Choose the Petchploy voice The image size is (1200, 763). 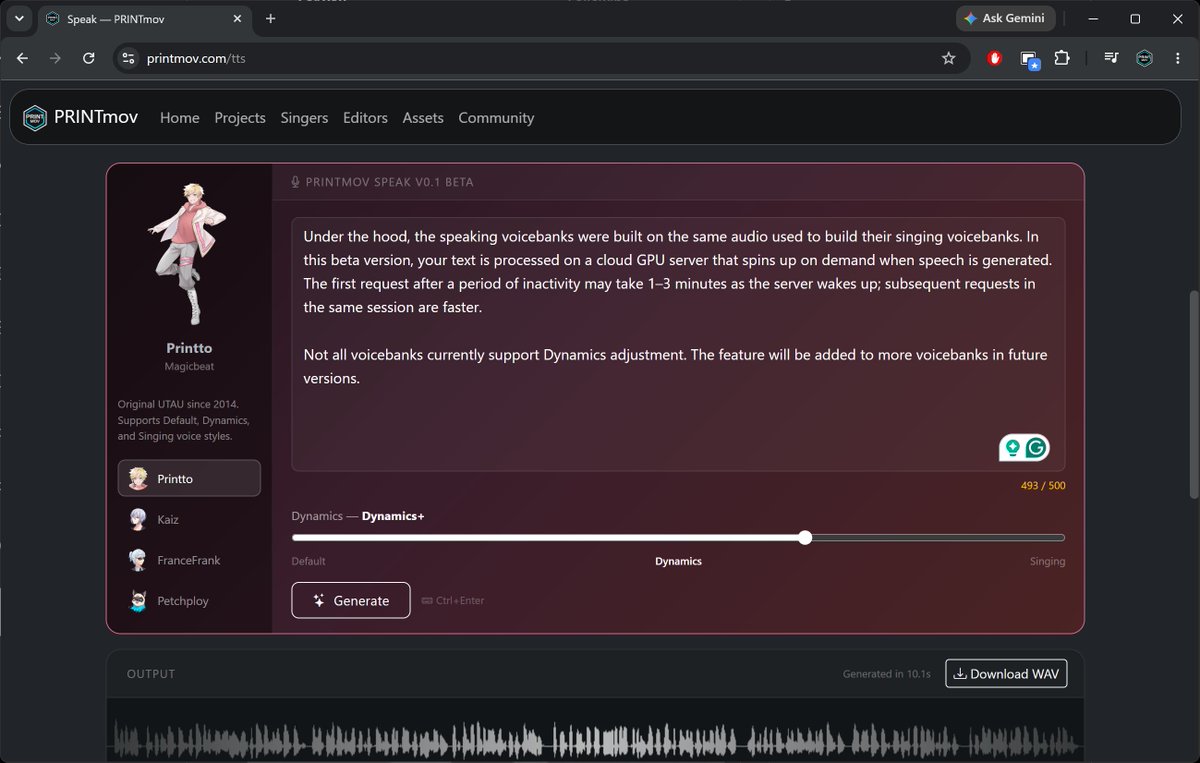coord(189,601)
